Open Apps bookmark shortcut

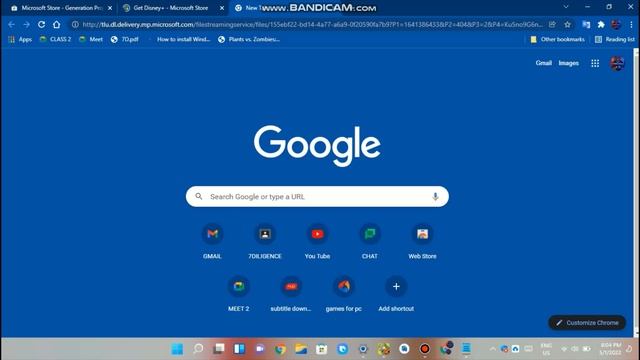tap(20, 39)
